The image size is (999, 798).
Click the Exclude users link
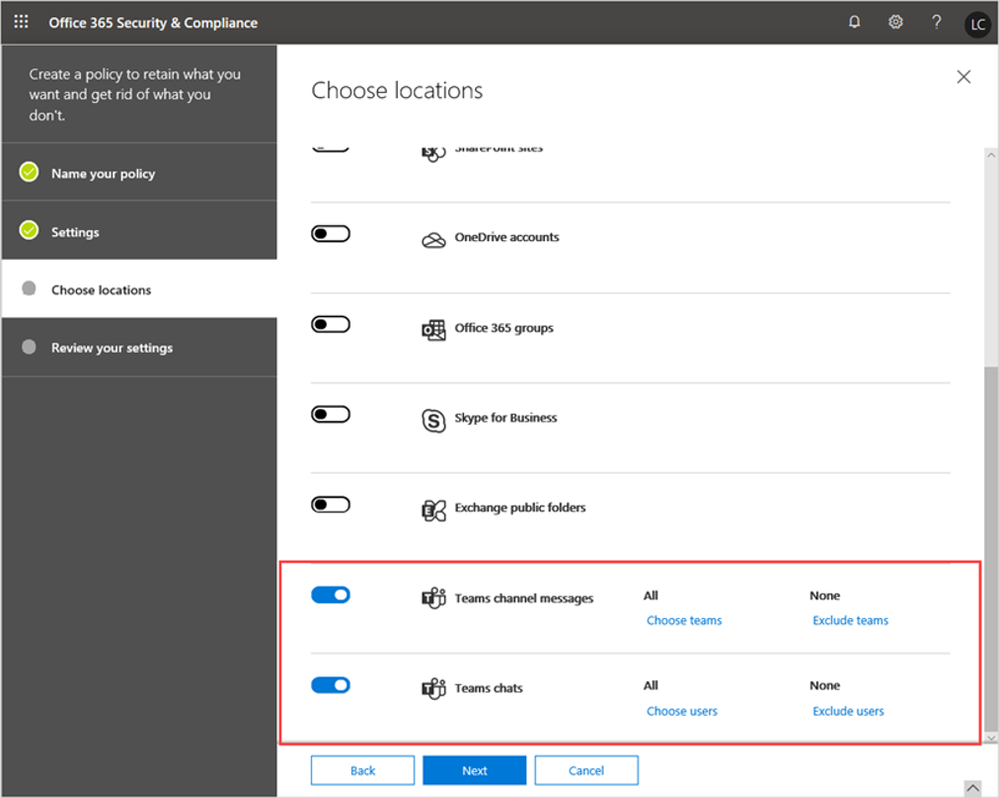848,711
